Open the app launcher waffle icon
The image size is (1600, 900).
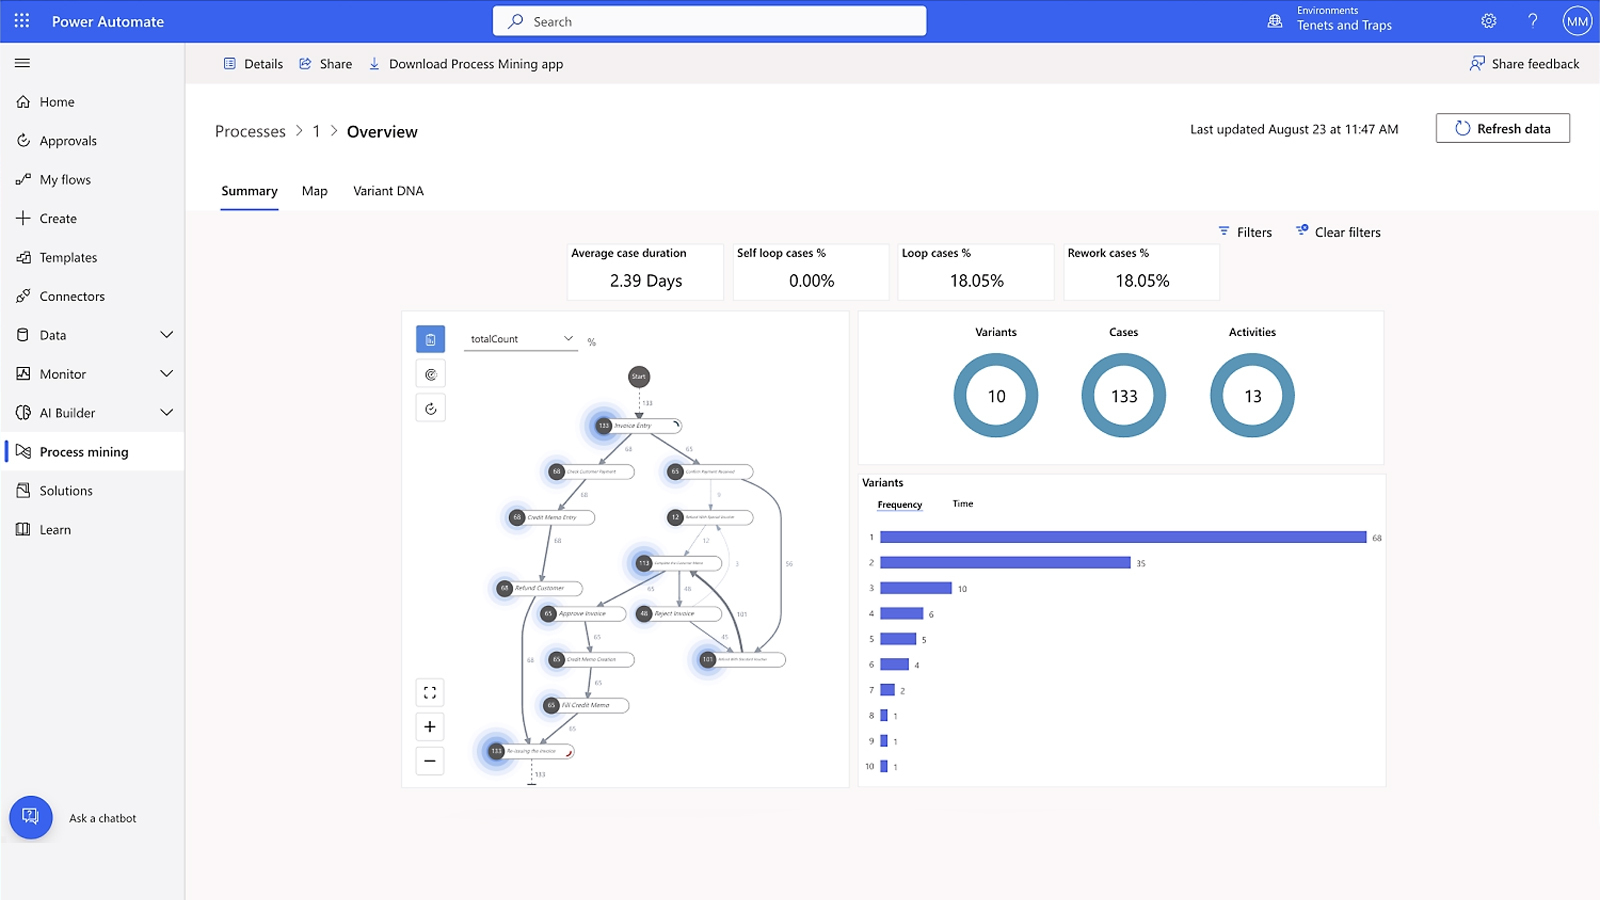[22, 21]
